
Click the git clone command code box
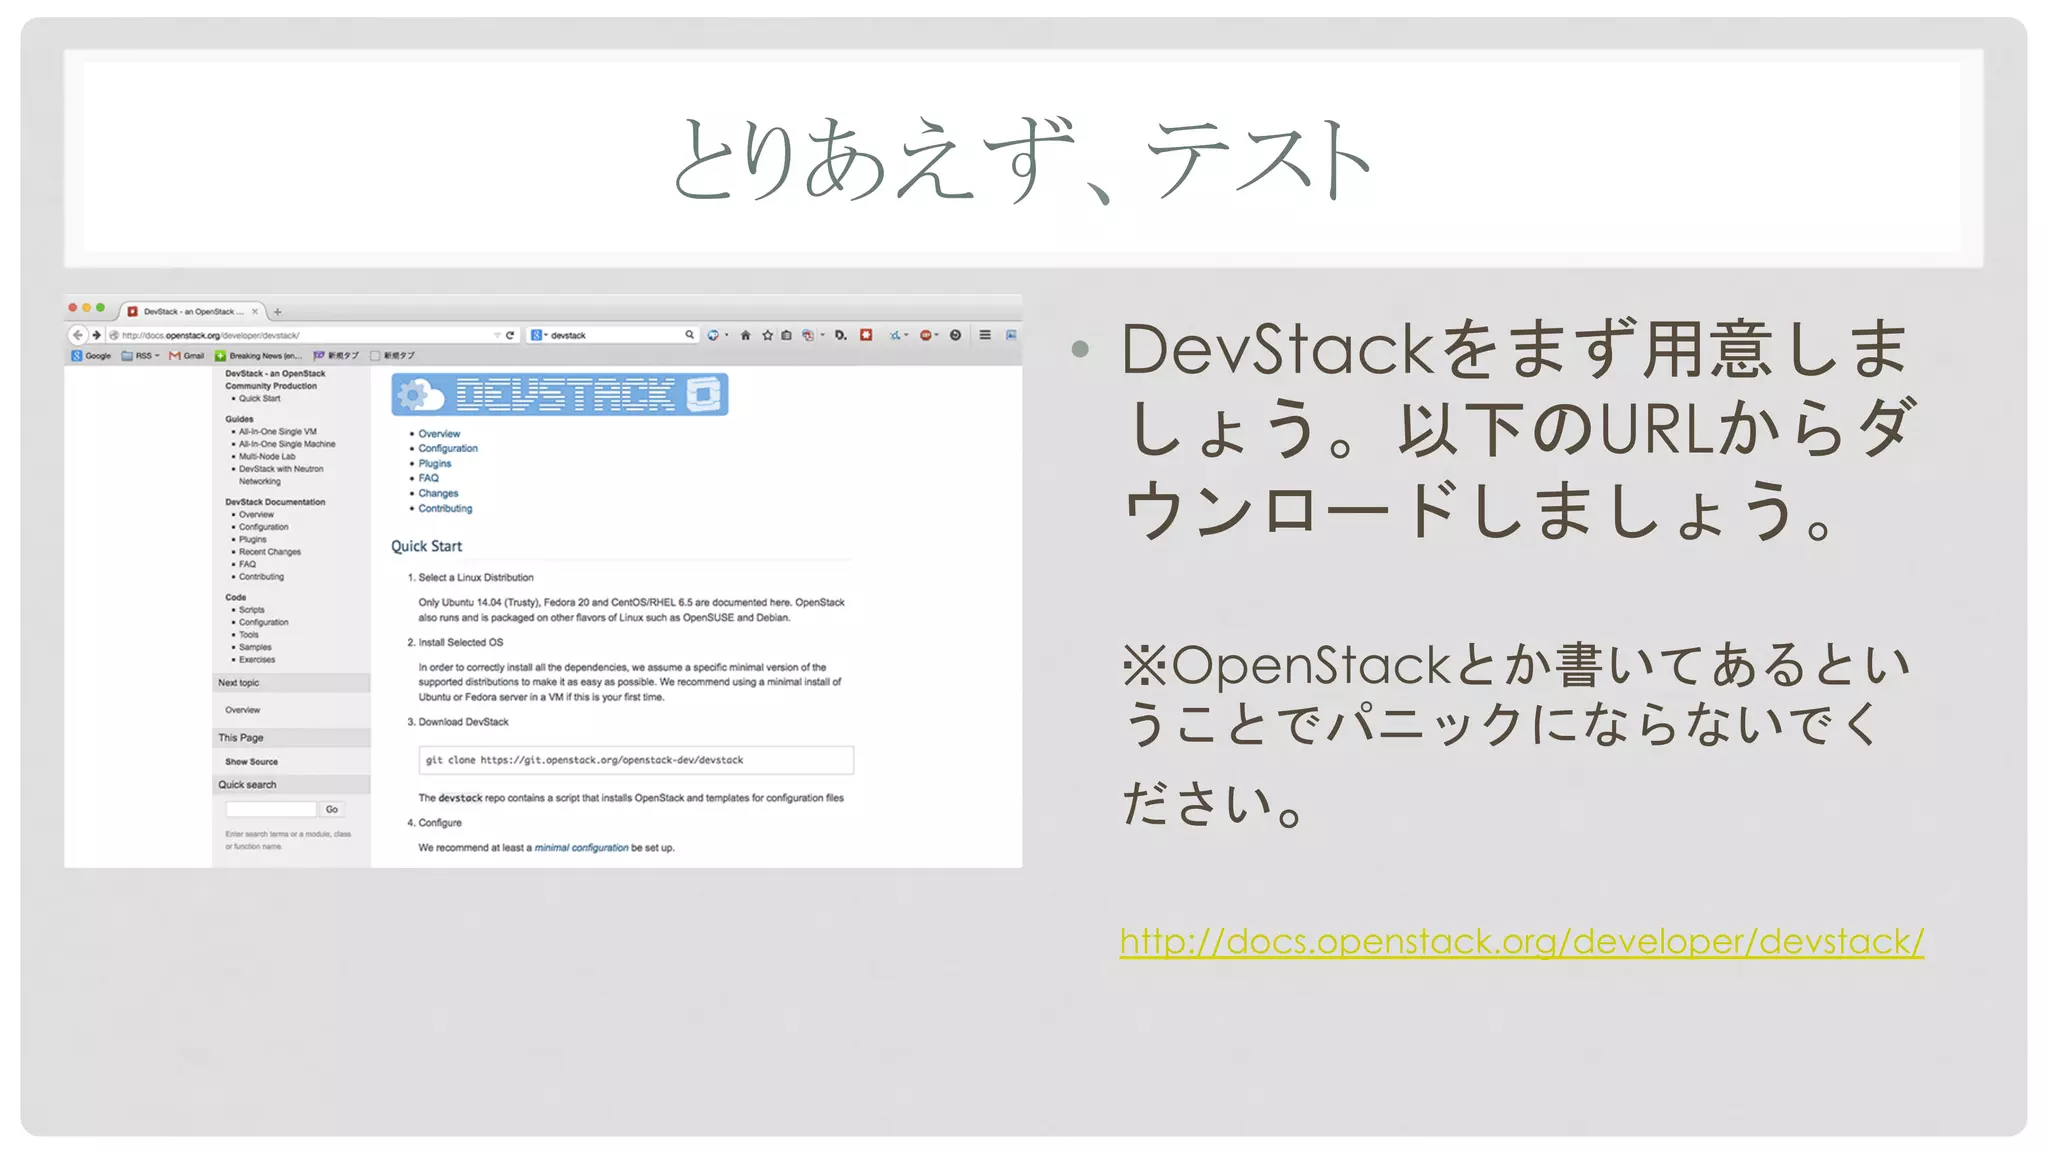point(636,760)
